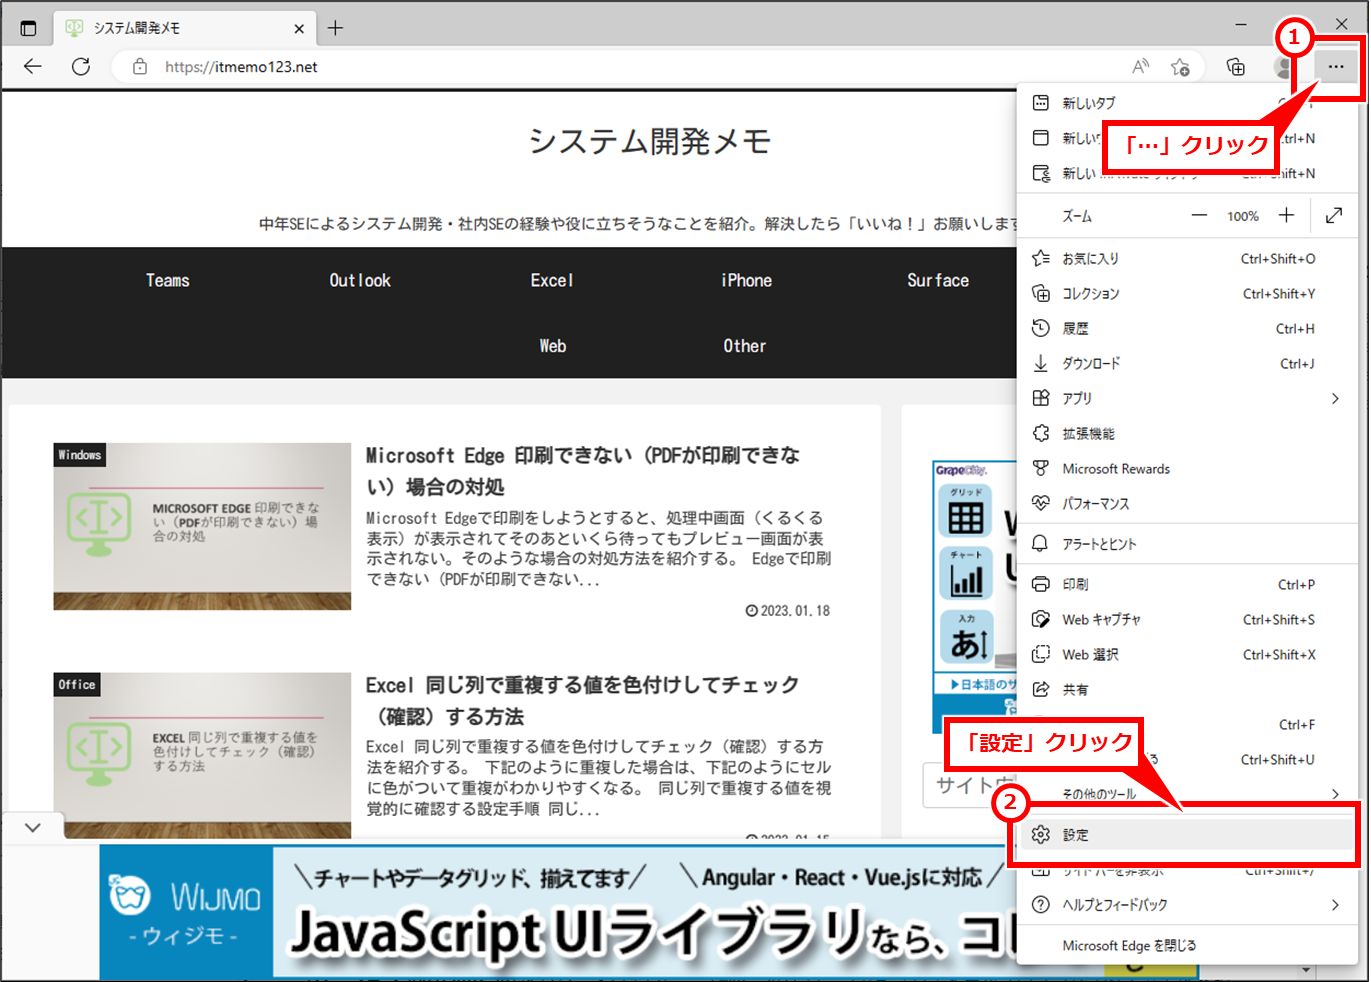1371x982 pixels.
Task: Open the Read aloud icon in the address bar
Action: 1140,67
